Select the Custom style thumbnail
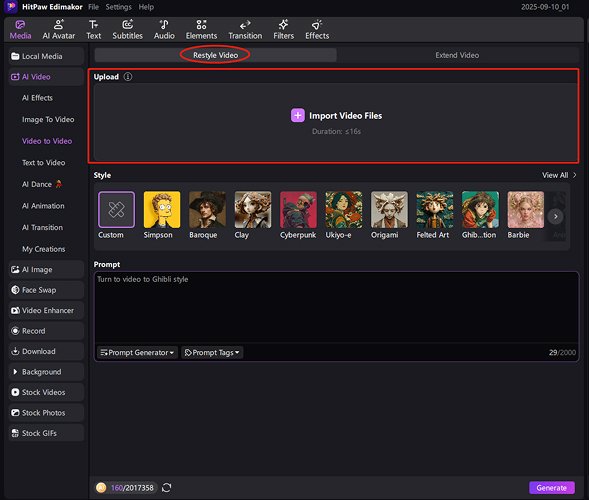This screenshot has height=500, width=589. point(116,210)
